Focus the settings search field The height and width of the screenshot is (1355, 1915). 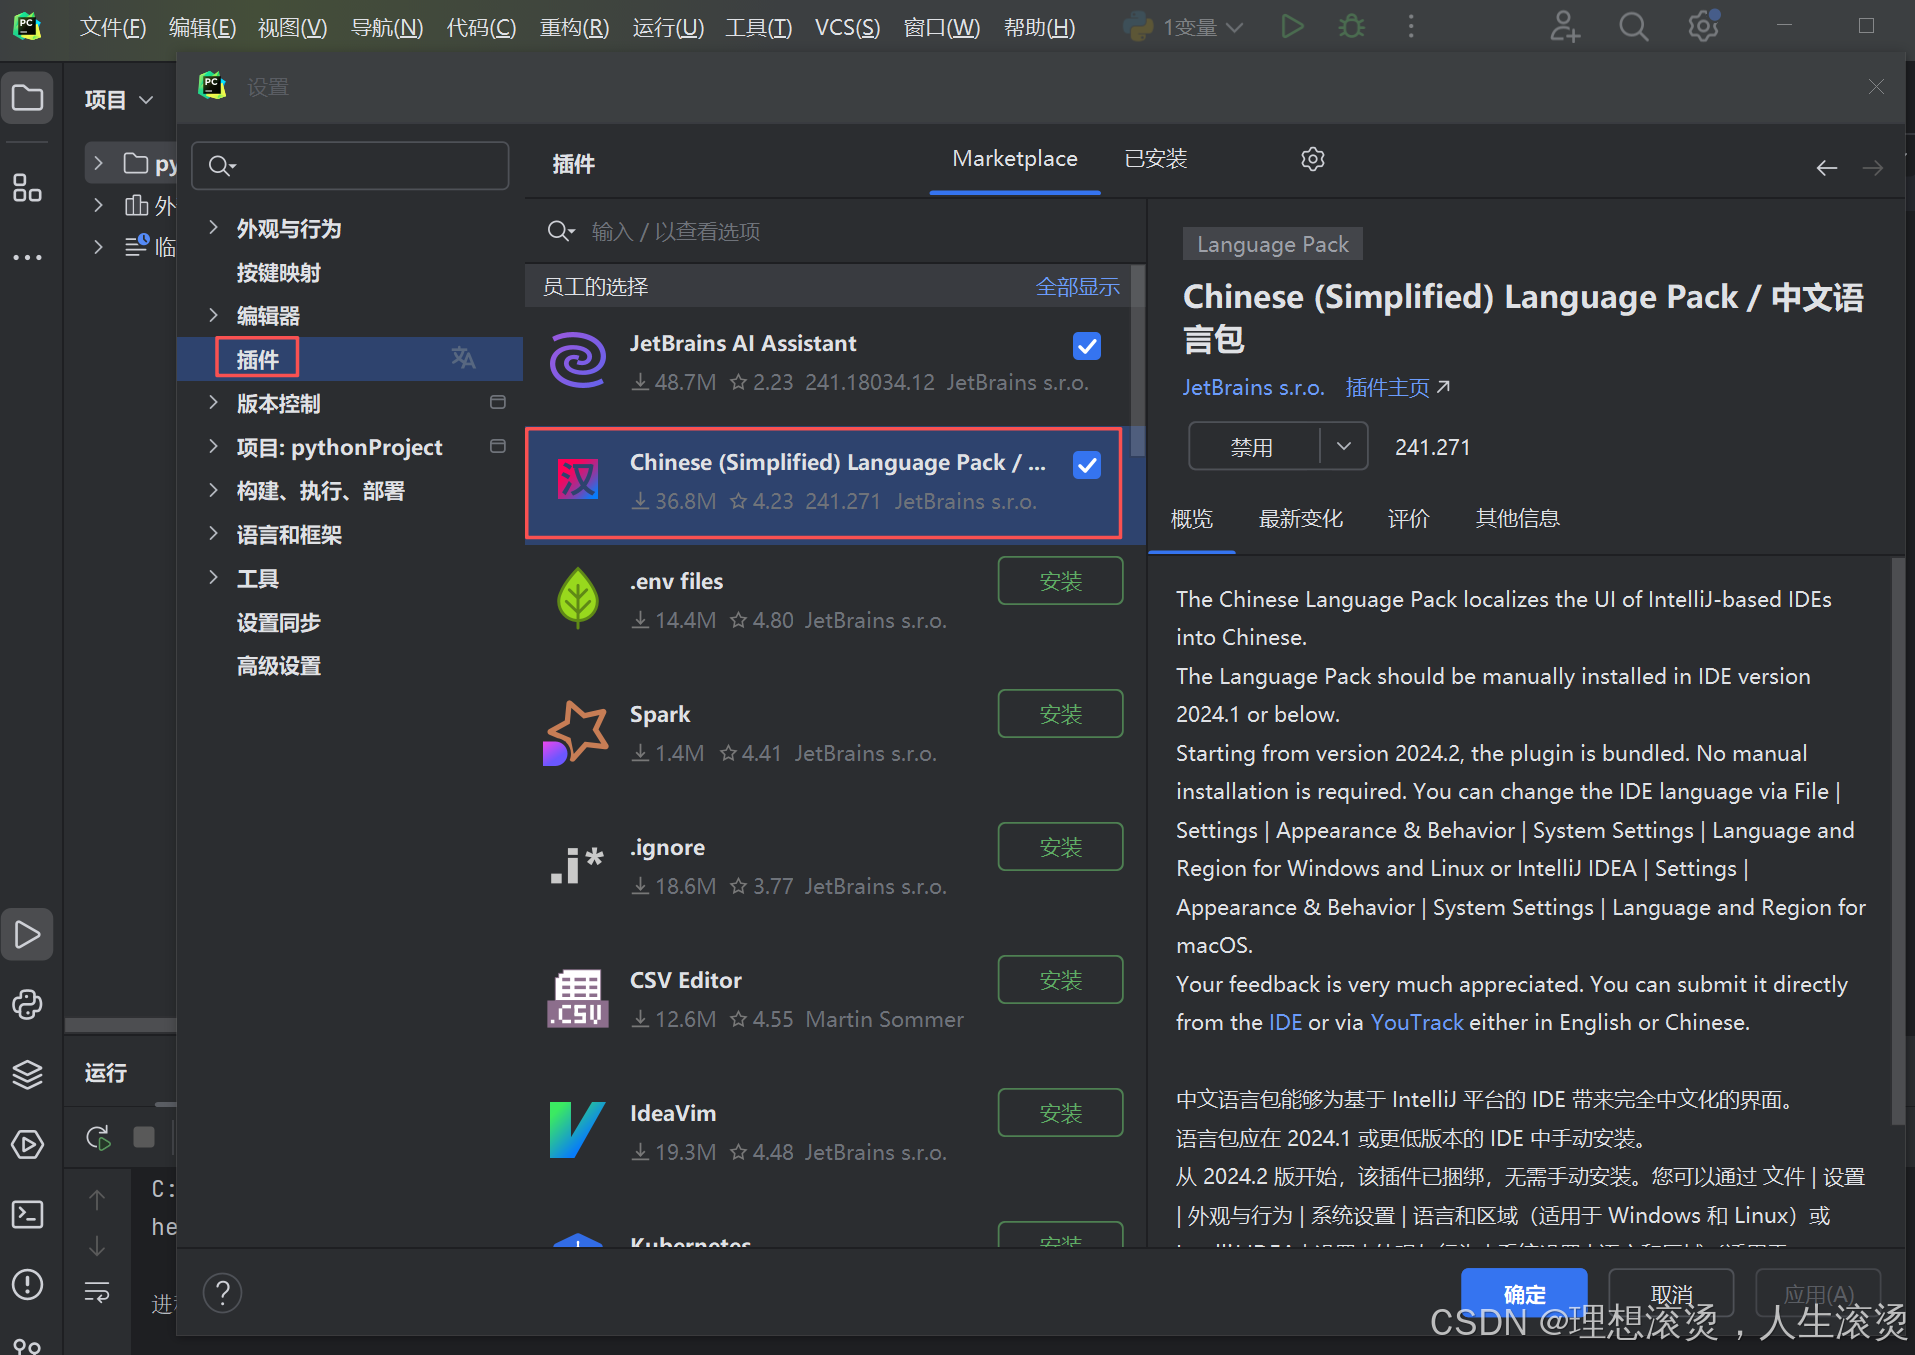click(350, 165)
